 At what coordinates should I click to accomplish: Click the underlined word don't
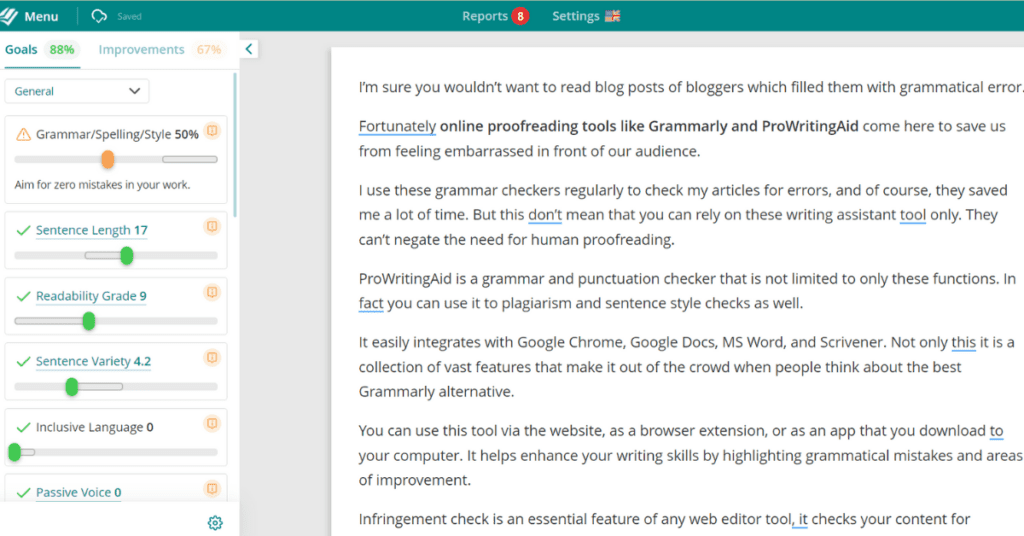click(545, 215)
